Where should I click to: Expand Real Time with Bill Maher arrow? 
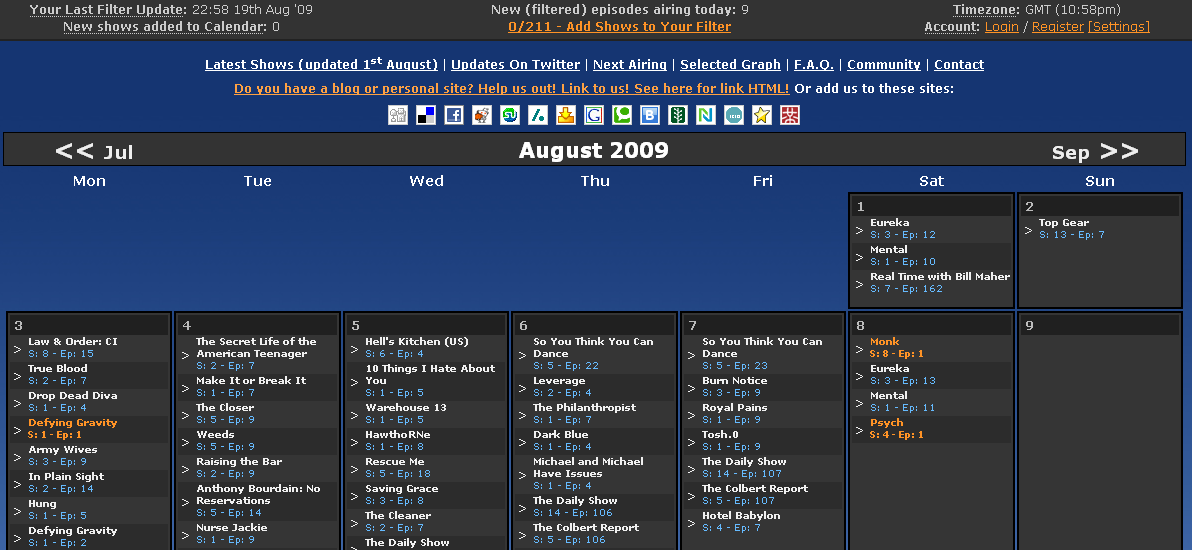[x=860, y=284]
